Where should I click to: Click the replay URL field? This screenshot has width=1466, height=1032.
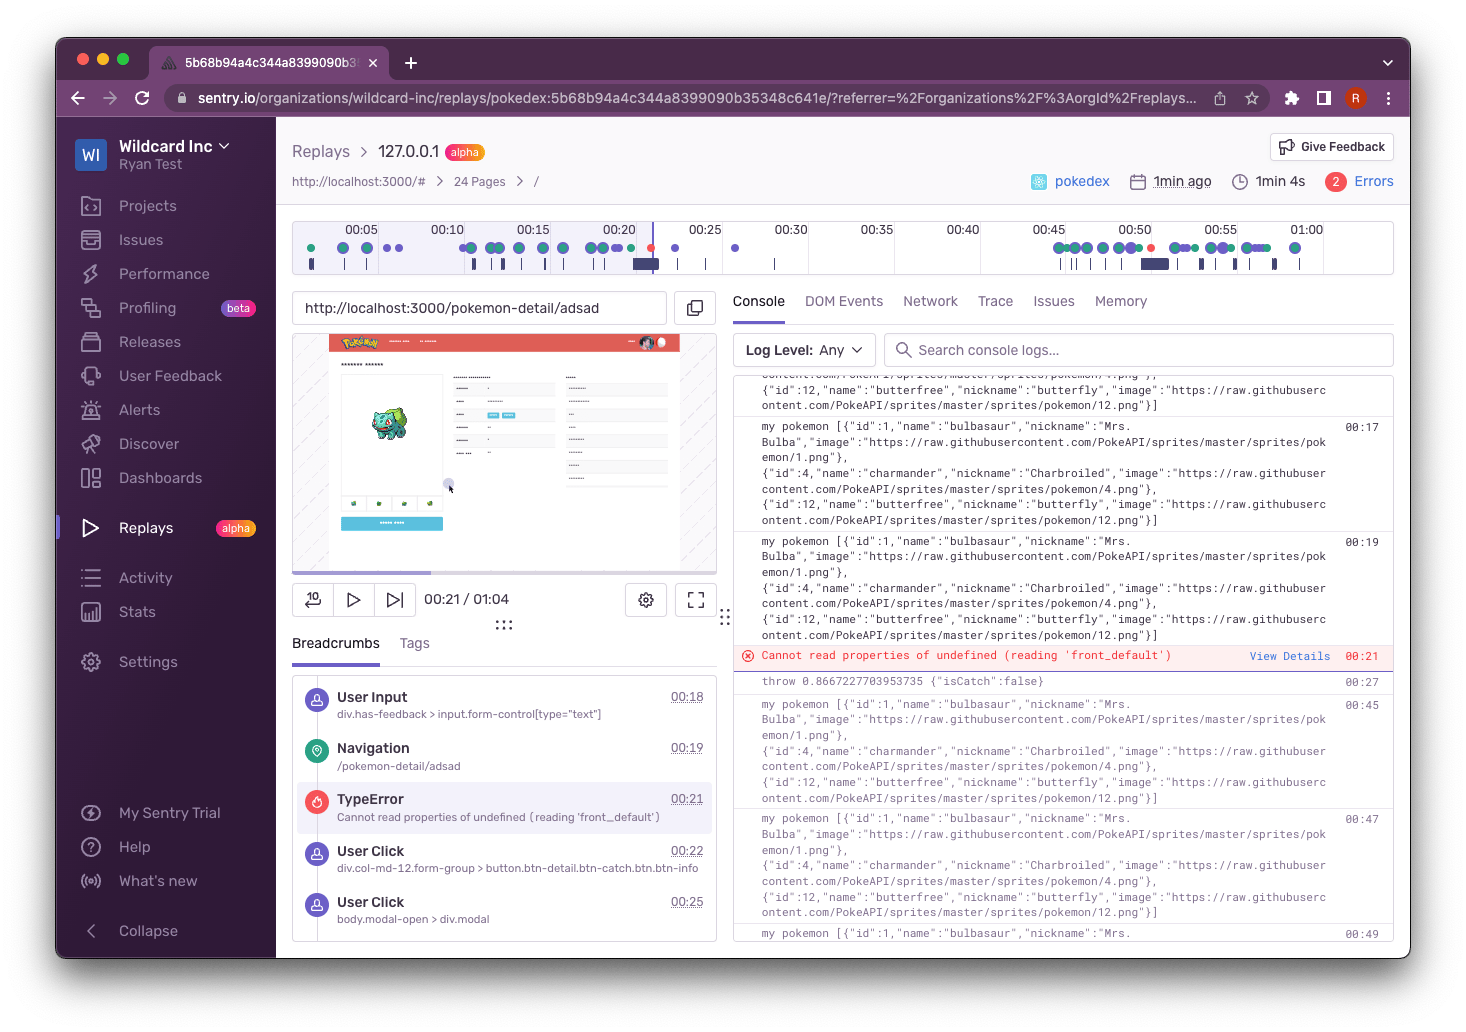479,308
